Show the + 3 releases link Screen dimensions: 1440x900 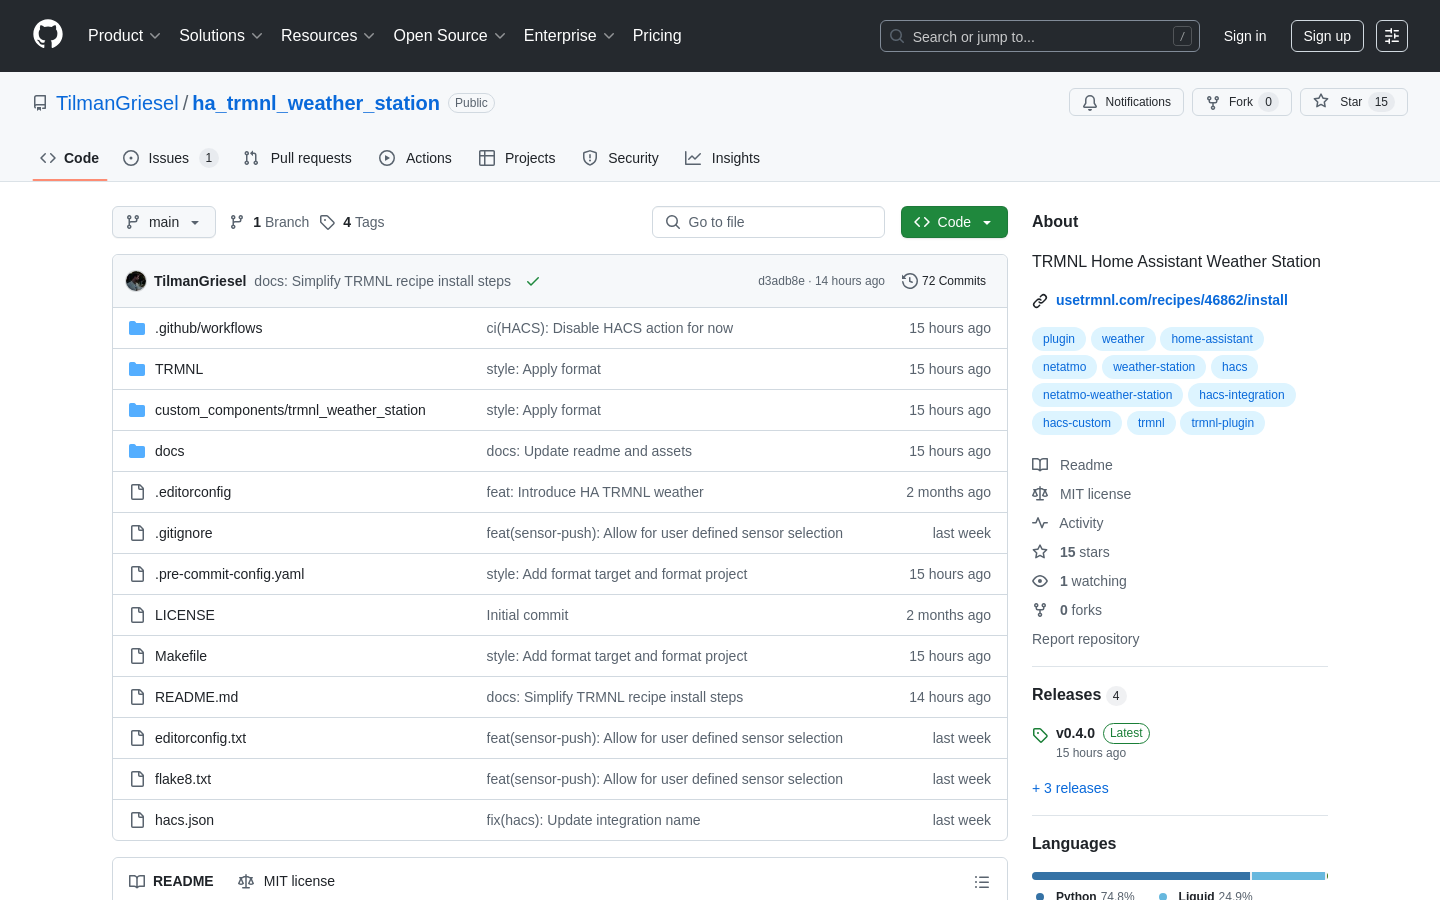pos(1070,788)
